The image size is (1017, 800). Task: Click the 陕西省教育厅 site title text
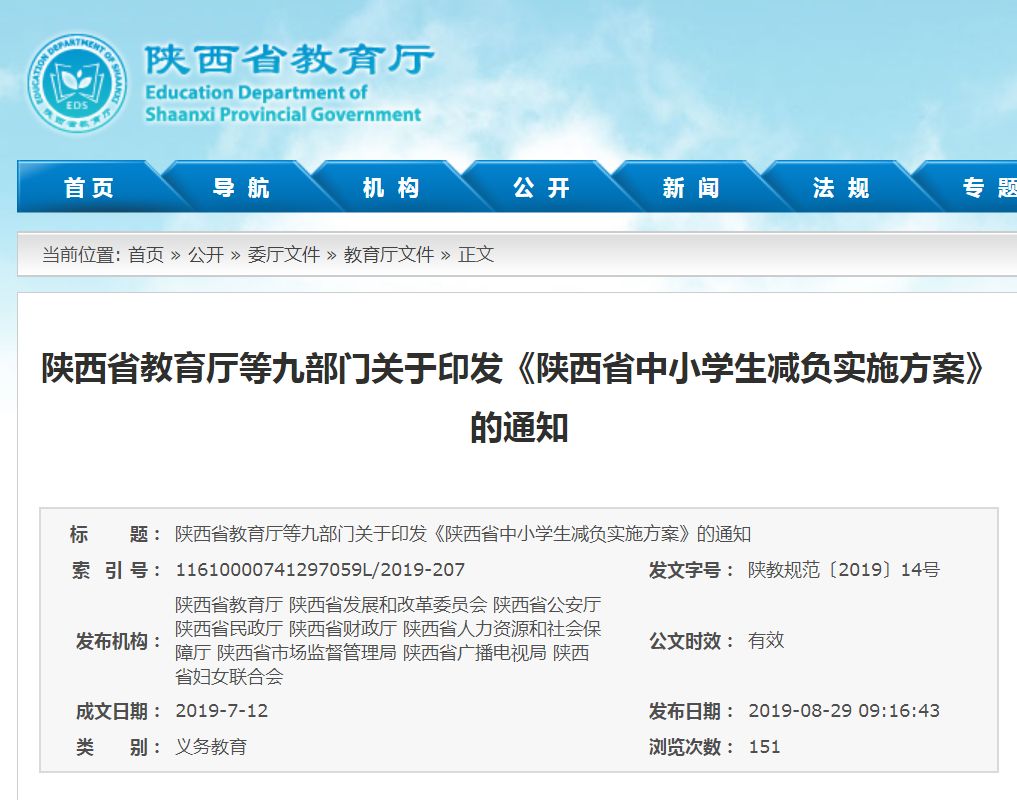point(289,59)
